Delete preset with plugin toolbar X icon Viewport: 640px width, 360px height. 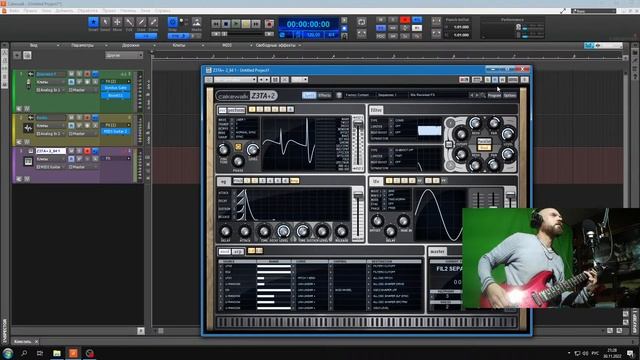pyautogui.click(x=284, y=80)
